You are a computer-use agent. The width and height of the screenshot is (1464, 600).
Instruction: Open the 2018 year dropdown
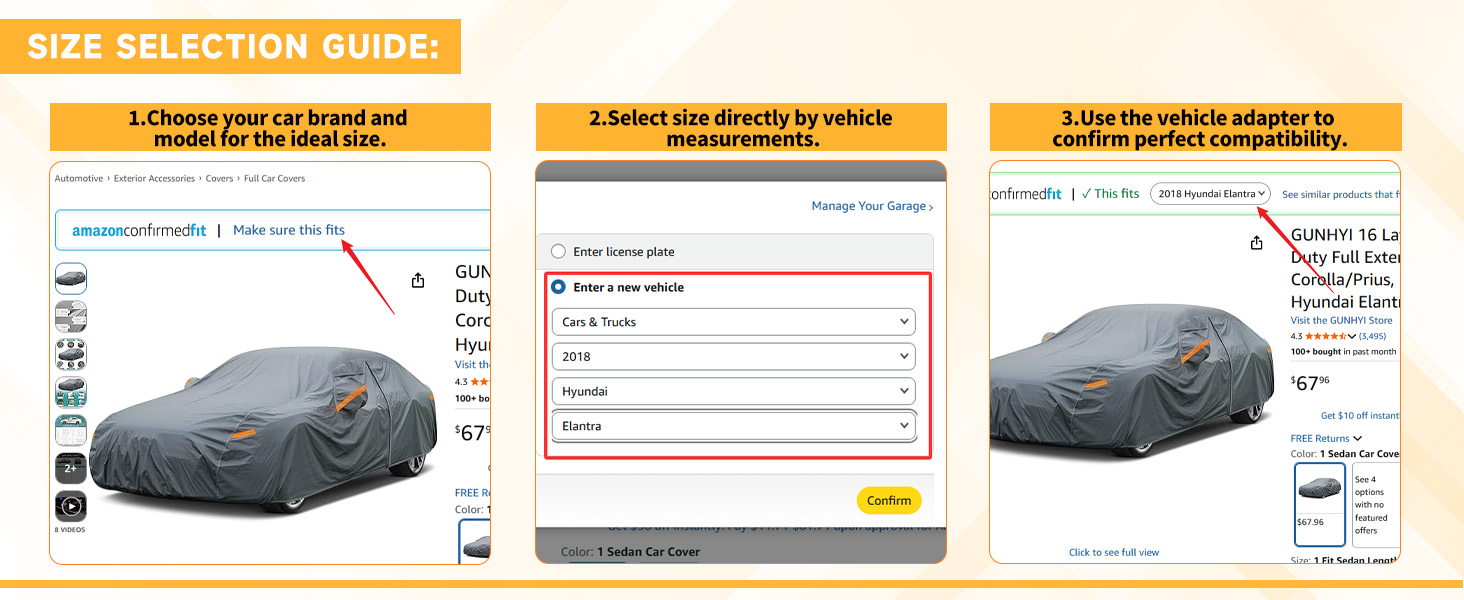(733, 356)
